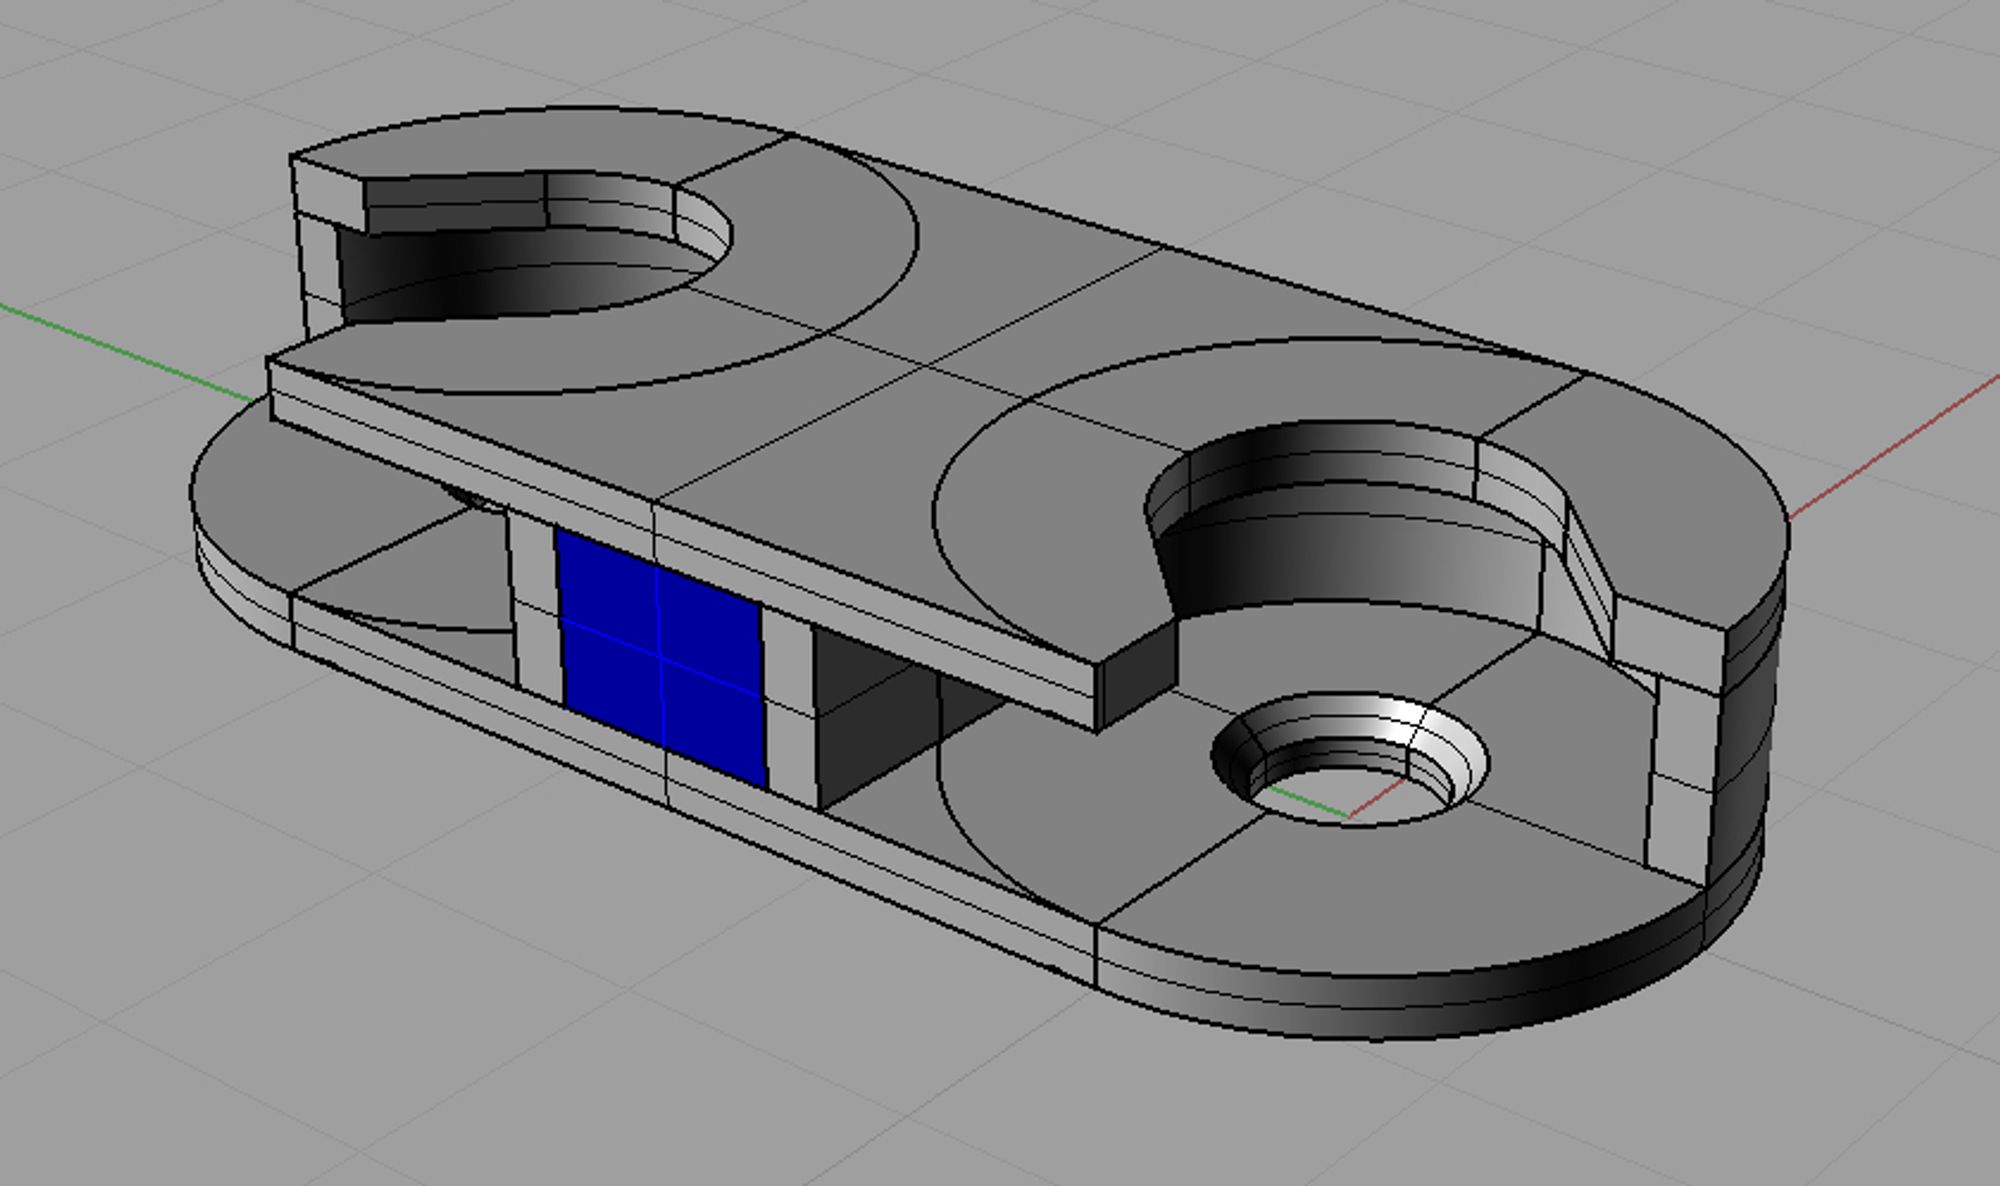Click the red X-axis line in the viewport
The width and height of the screenshot is (2000, 1186).
[x=1895, y=447]
